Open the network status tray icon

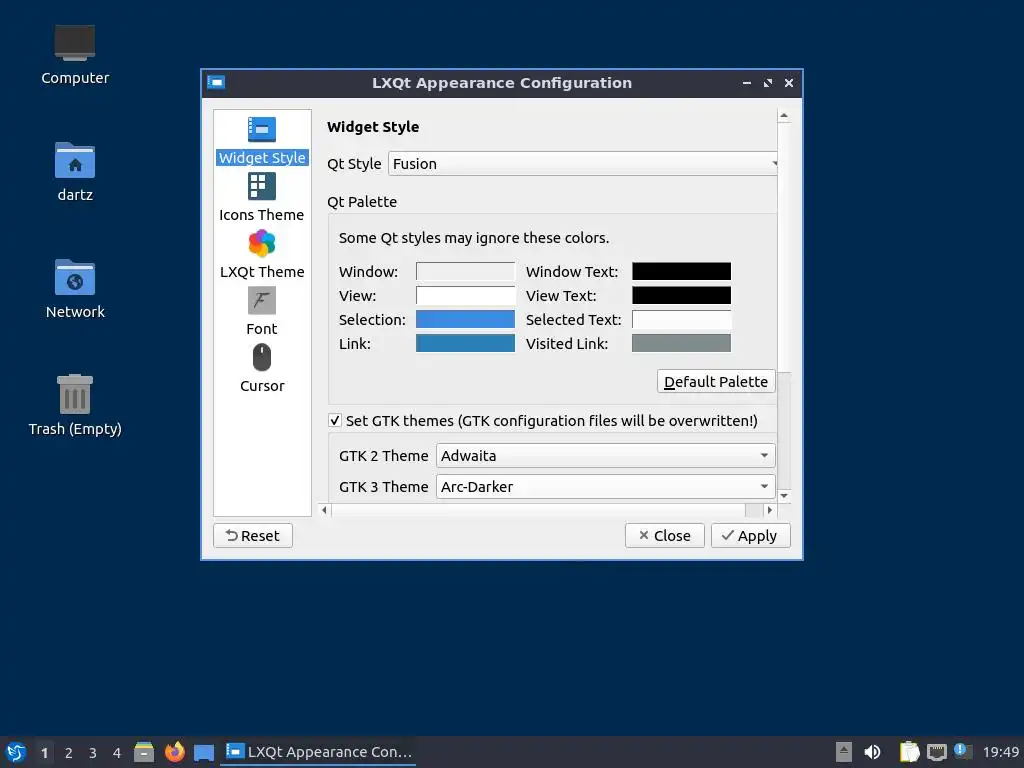936,752
